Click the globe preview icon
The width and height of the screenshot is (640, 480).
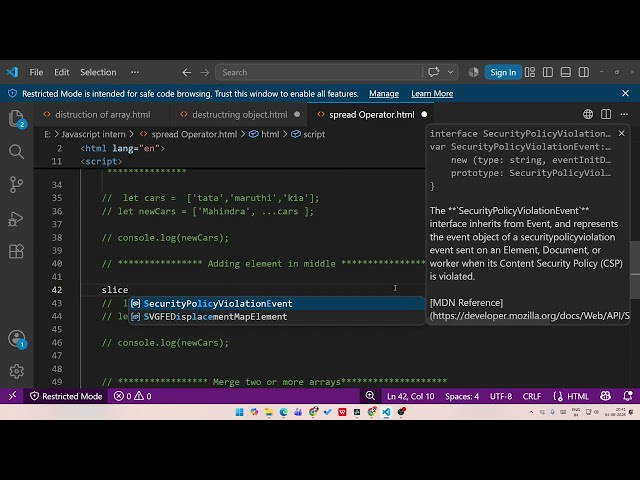point(588,114)
